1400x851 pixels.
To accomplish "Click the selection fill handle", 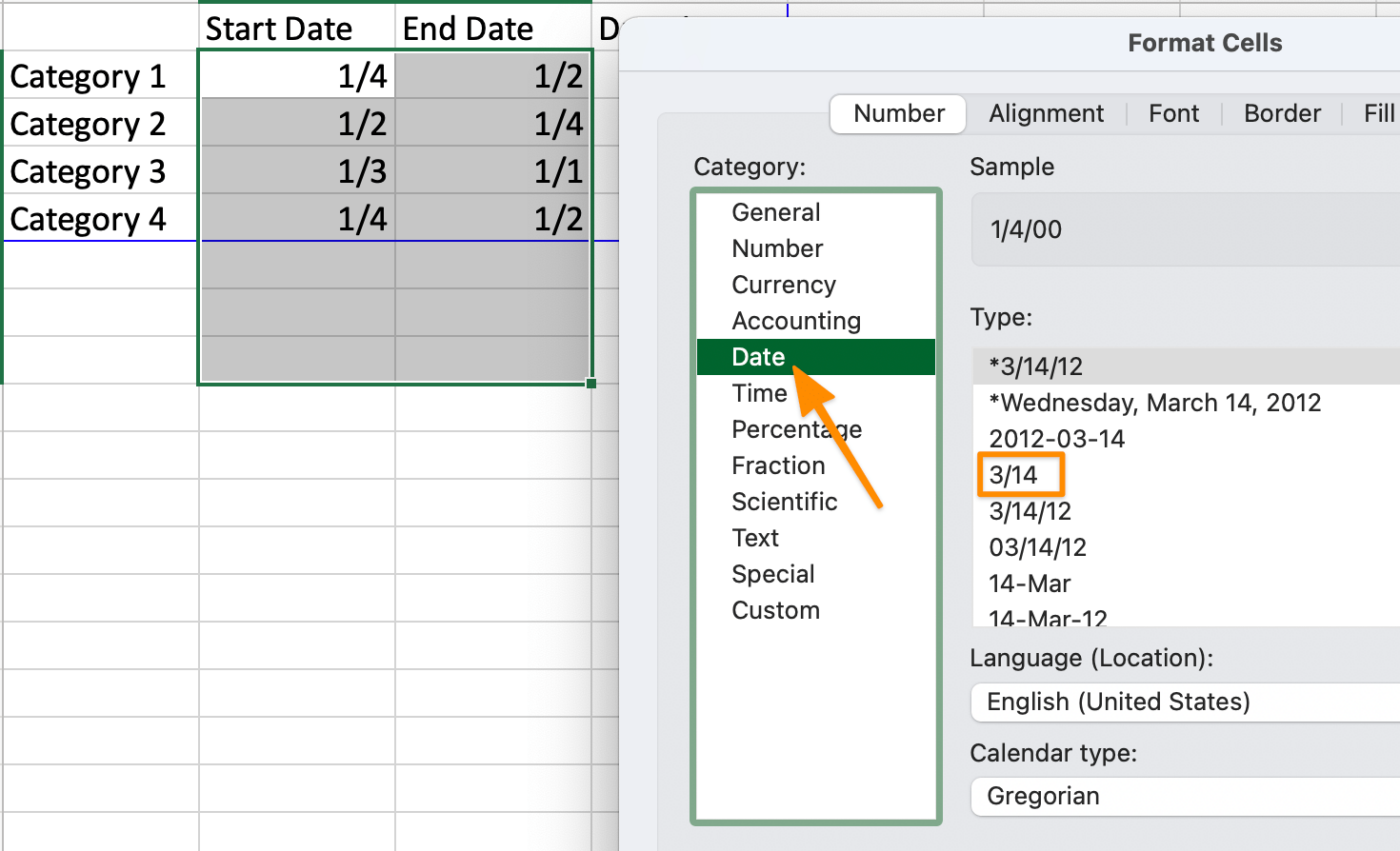I will (x=592, y=383).
